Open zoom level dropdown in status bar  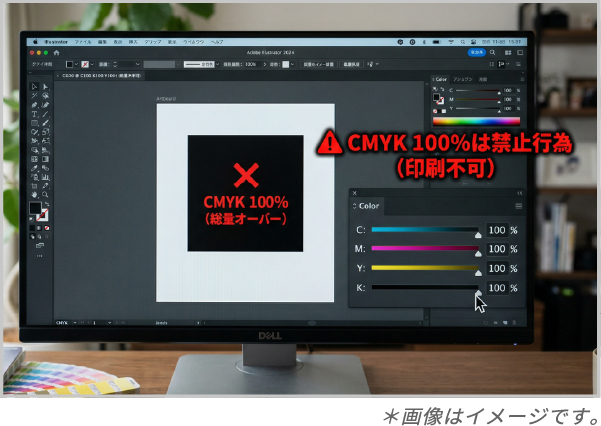coord(75,323)
